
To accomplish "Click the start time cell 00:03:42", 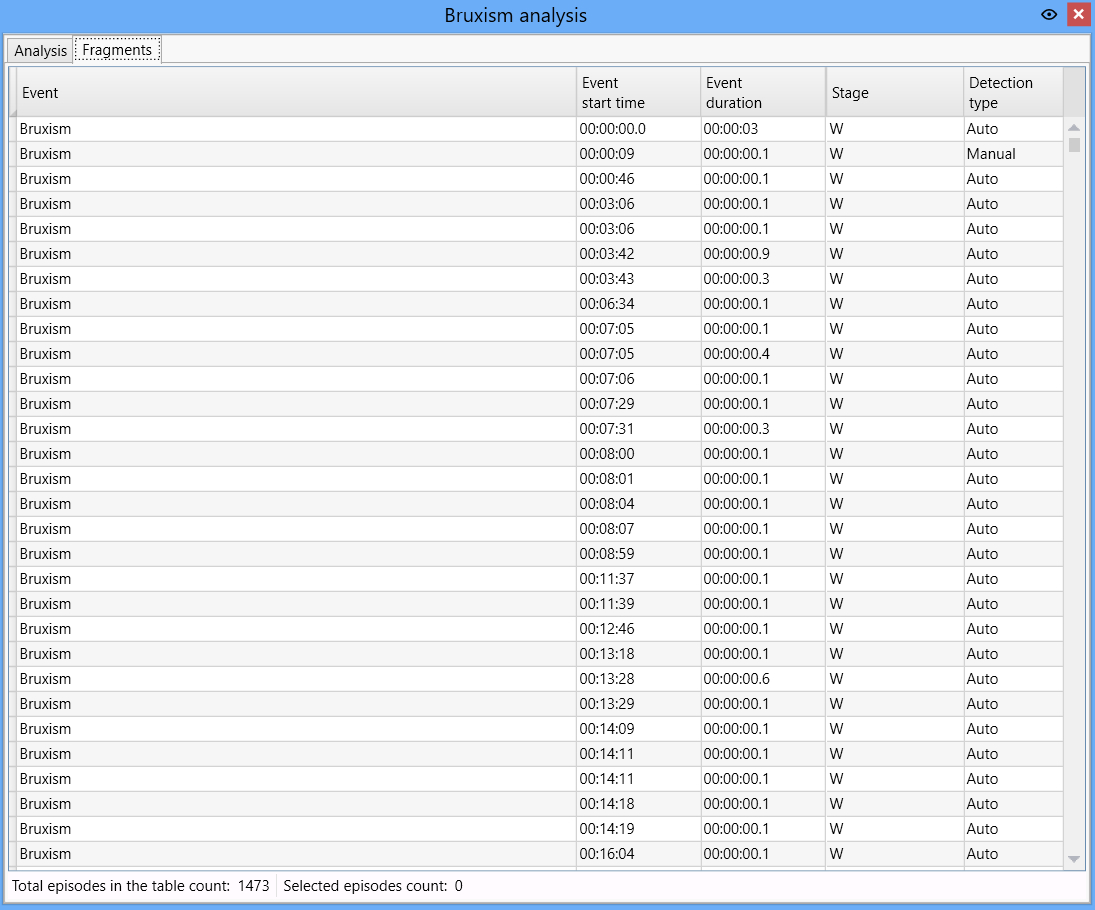I will (x=638, y=254).
